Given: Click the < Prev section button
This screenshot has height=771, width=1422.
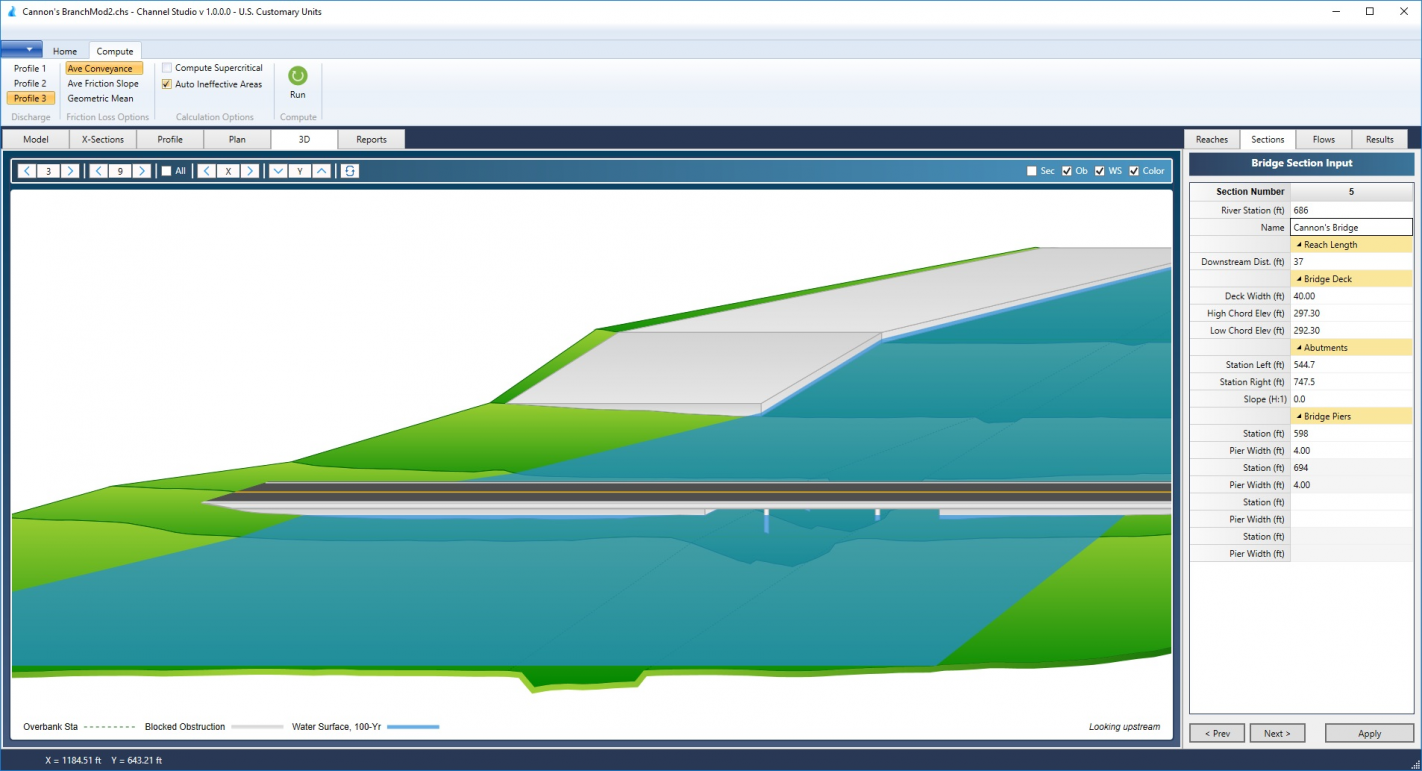Looking at the screenshot, I should pyautogui.click(x=1217, y=733).
